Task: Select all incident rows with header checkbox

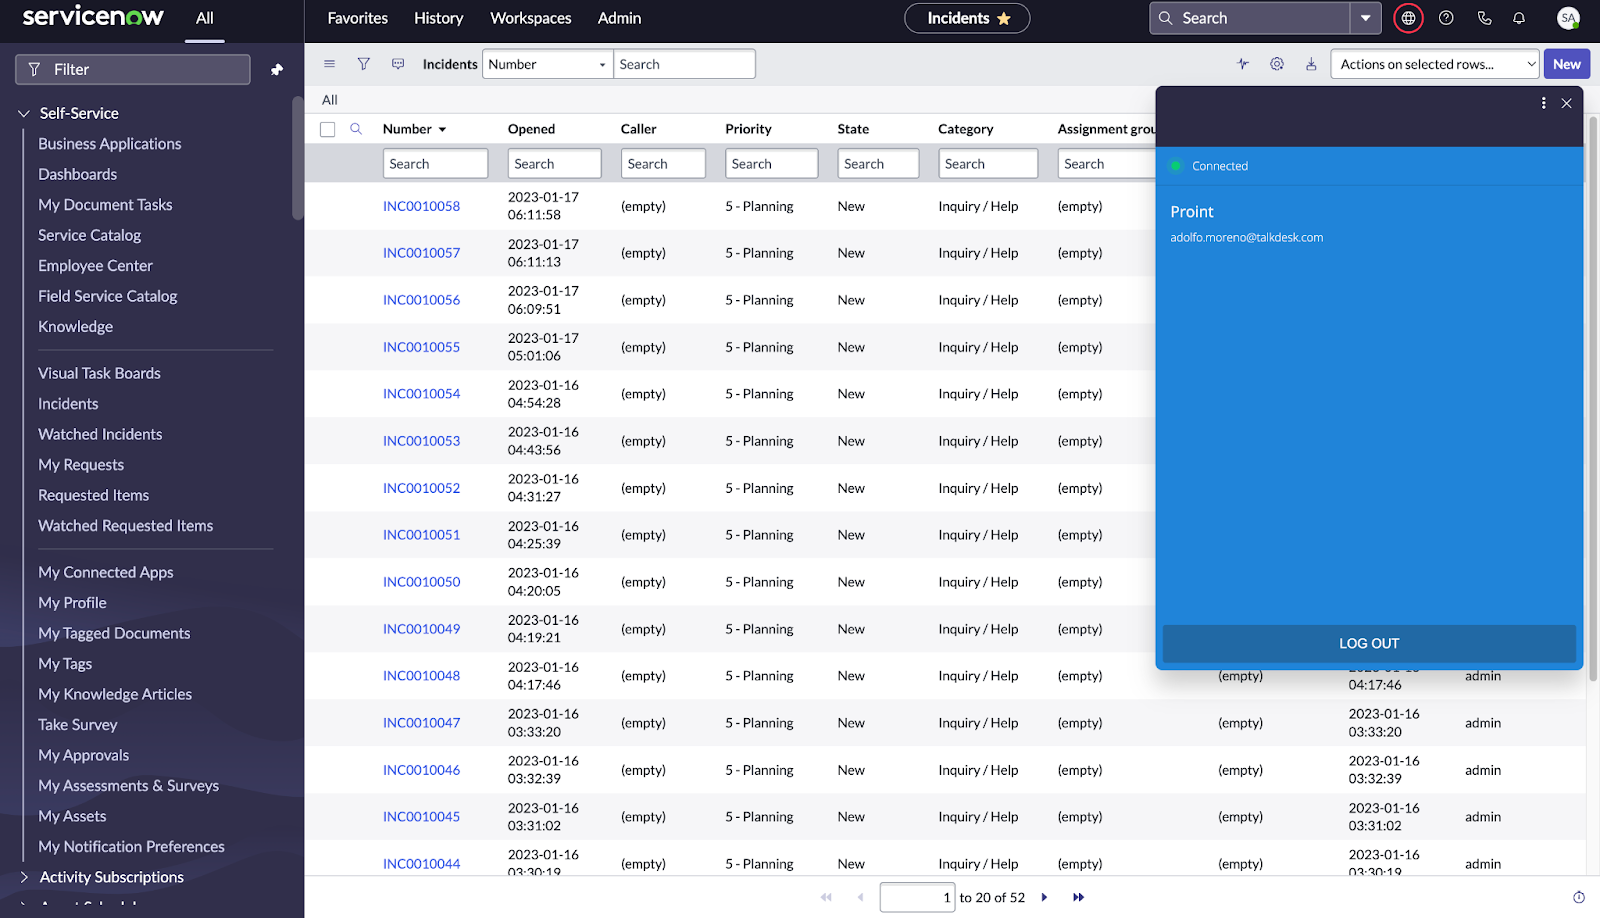Action: coord(327,128)
